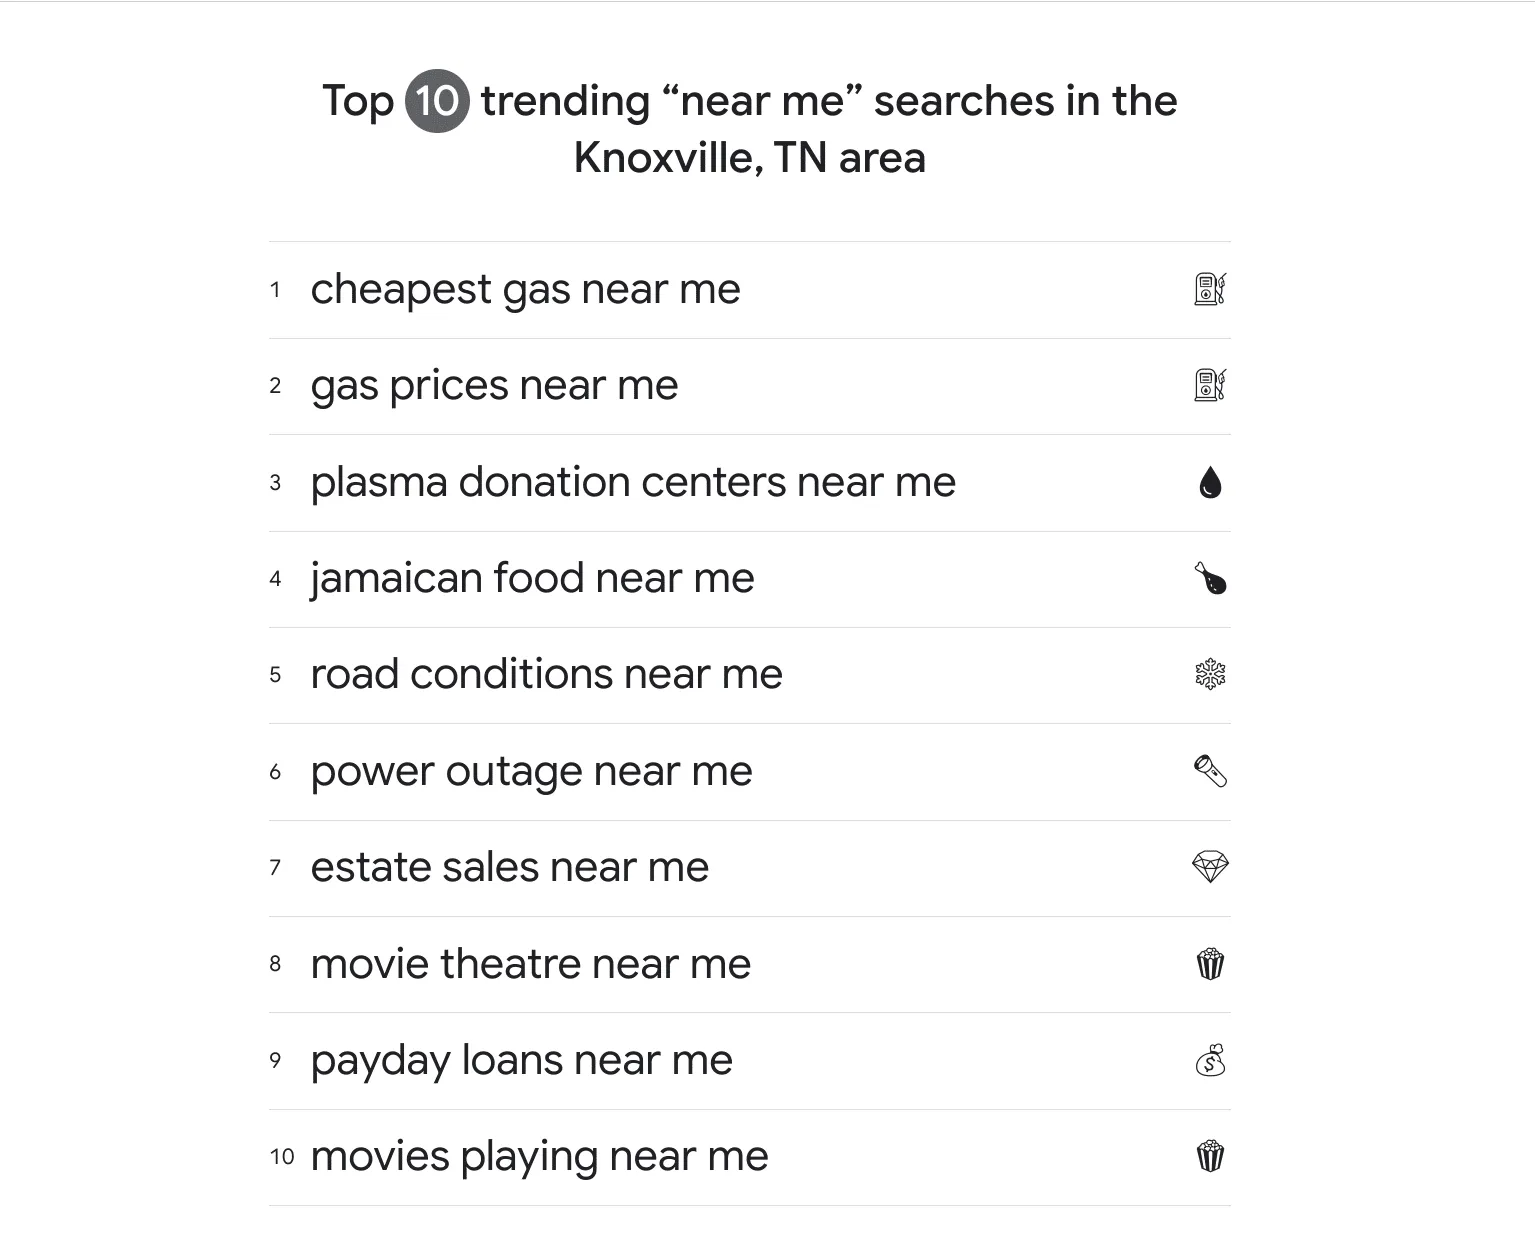Click the drumstick icon for jamaican food

point(1210,578)
